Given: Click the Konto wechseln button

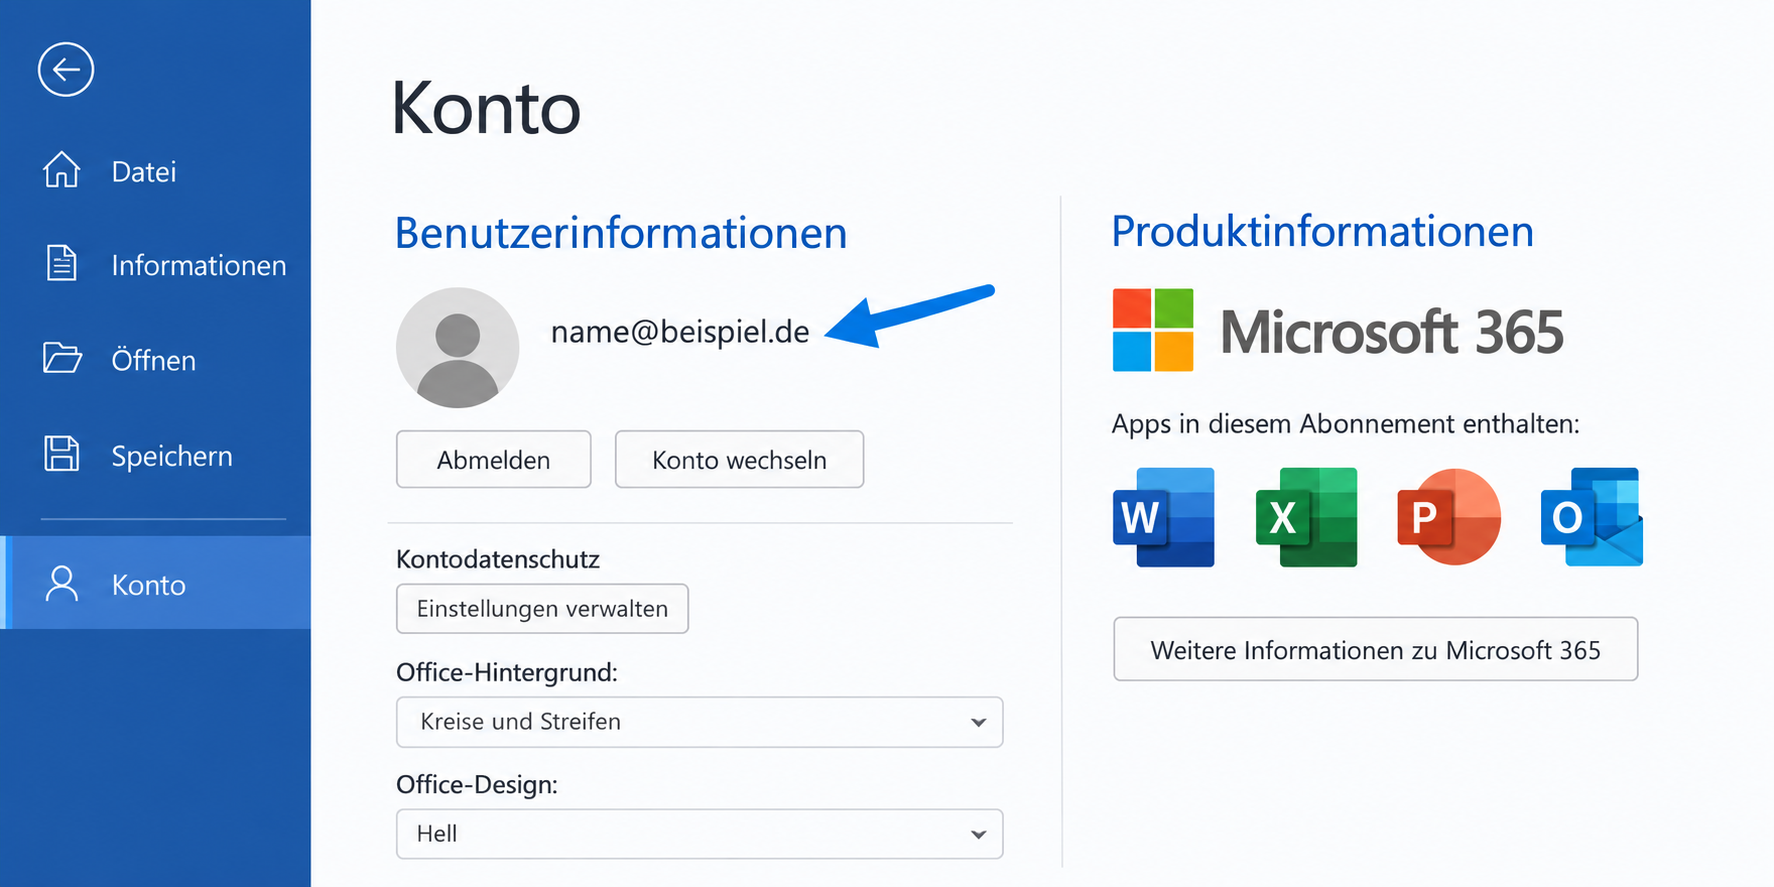Looking at the screenshot, I should (x=739, y=460).
